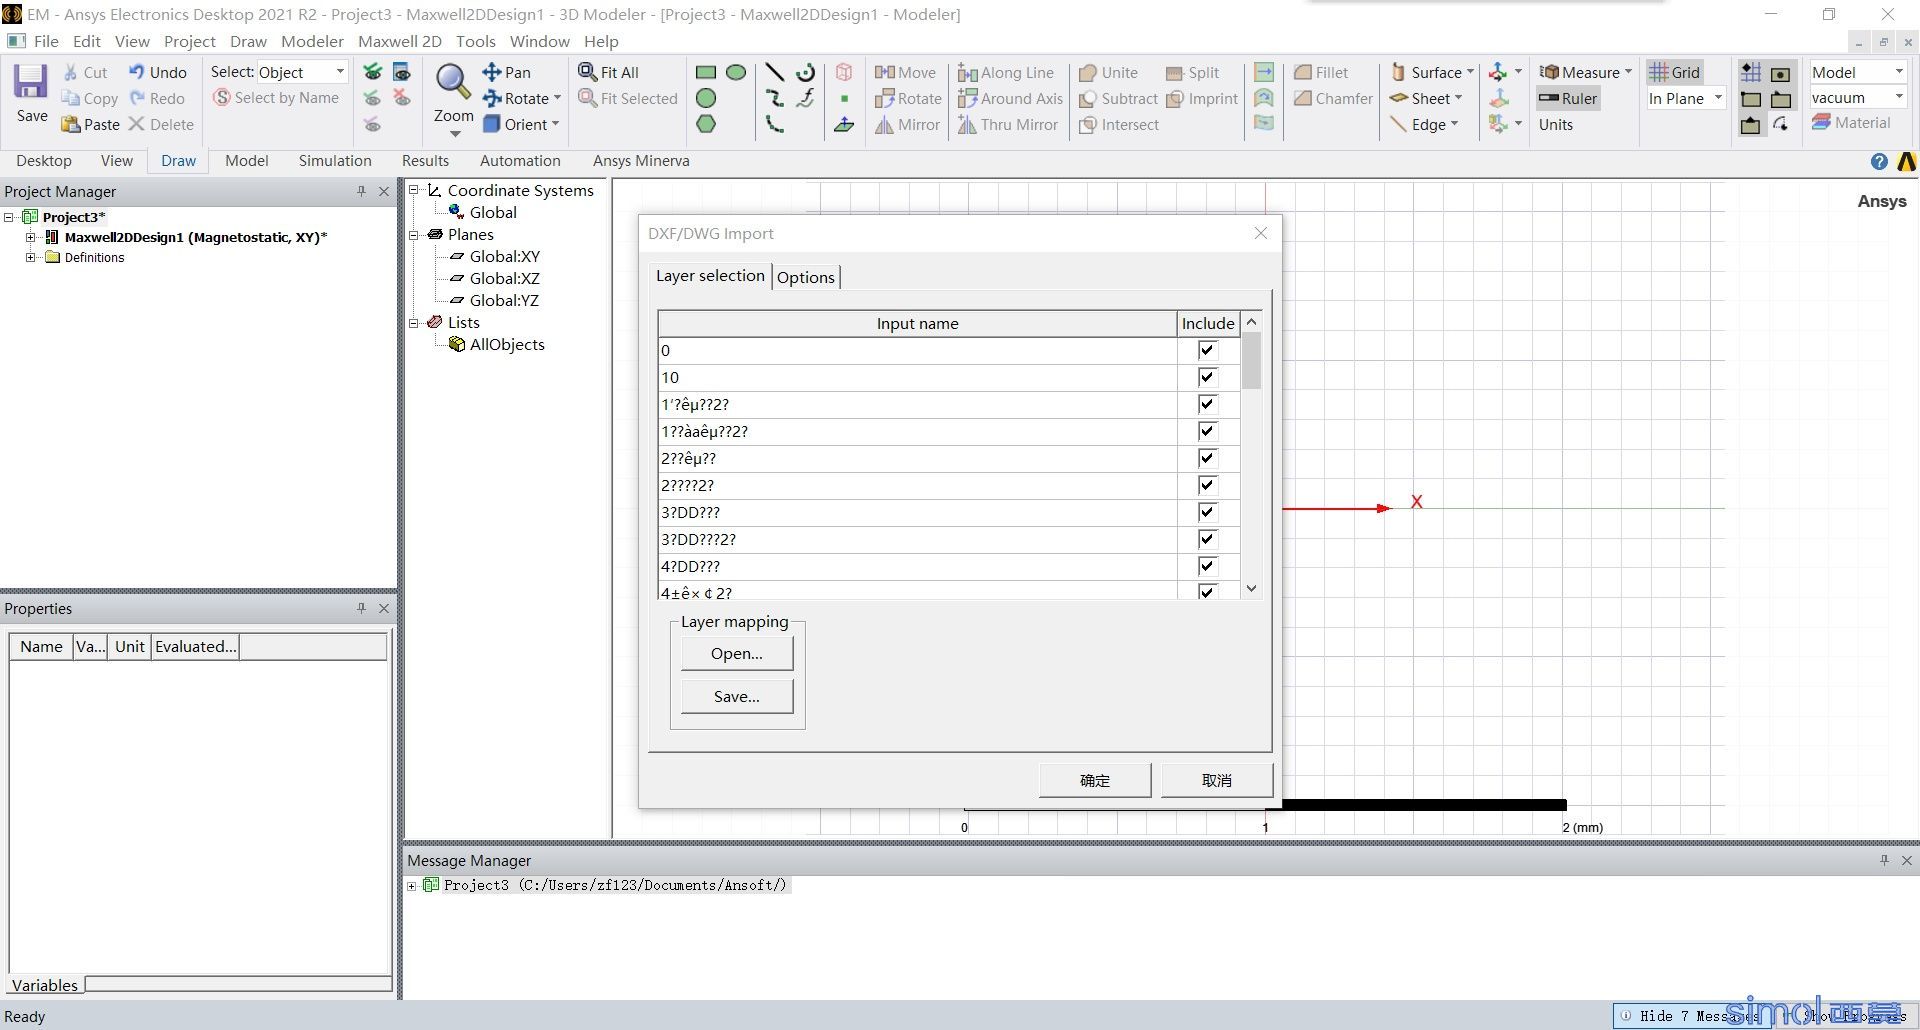Click the Measure tool
Screen dimensions: 1920x1030
point(1579,72)
